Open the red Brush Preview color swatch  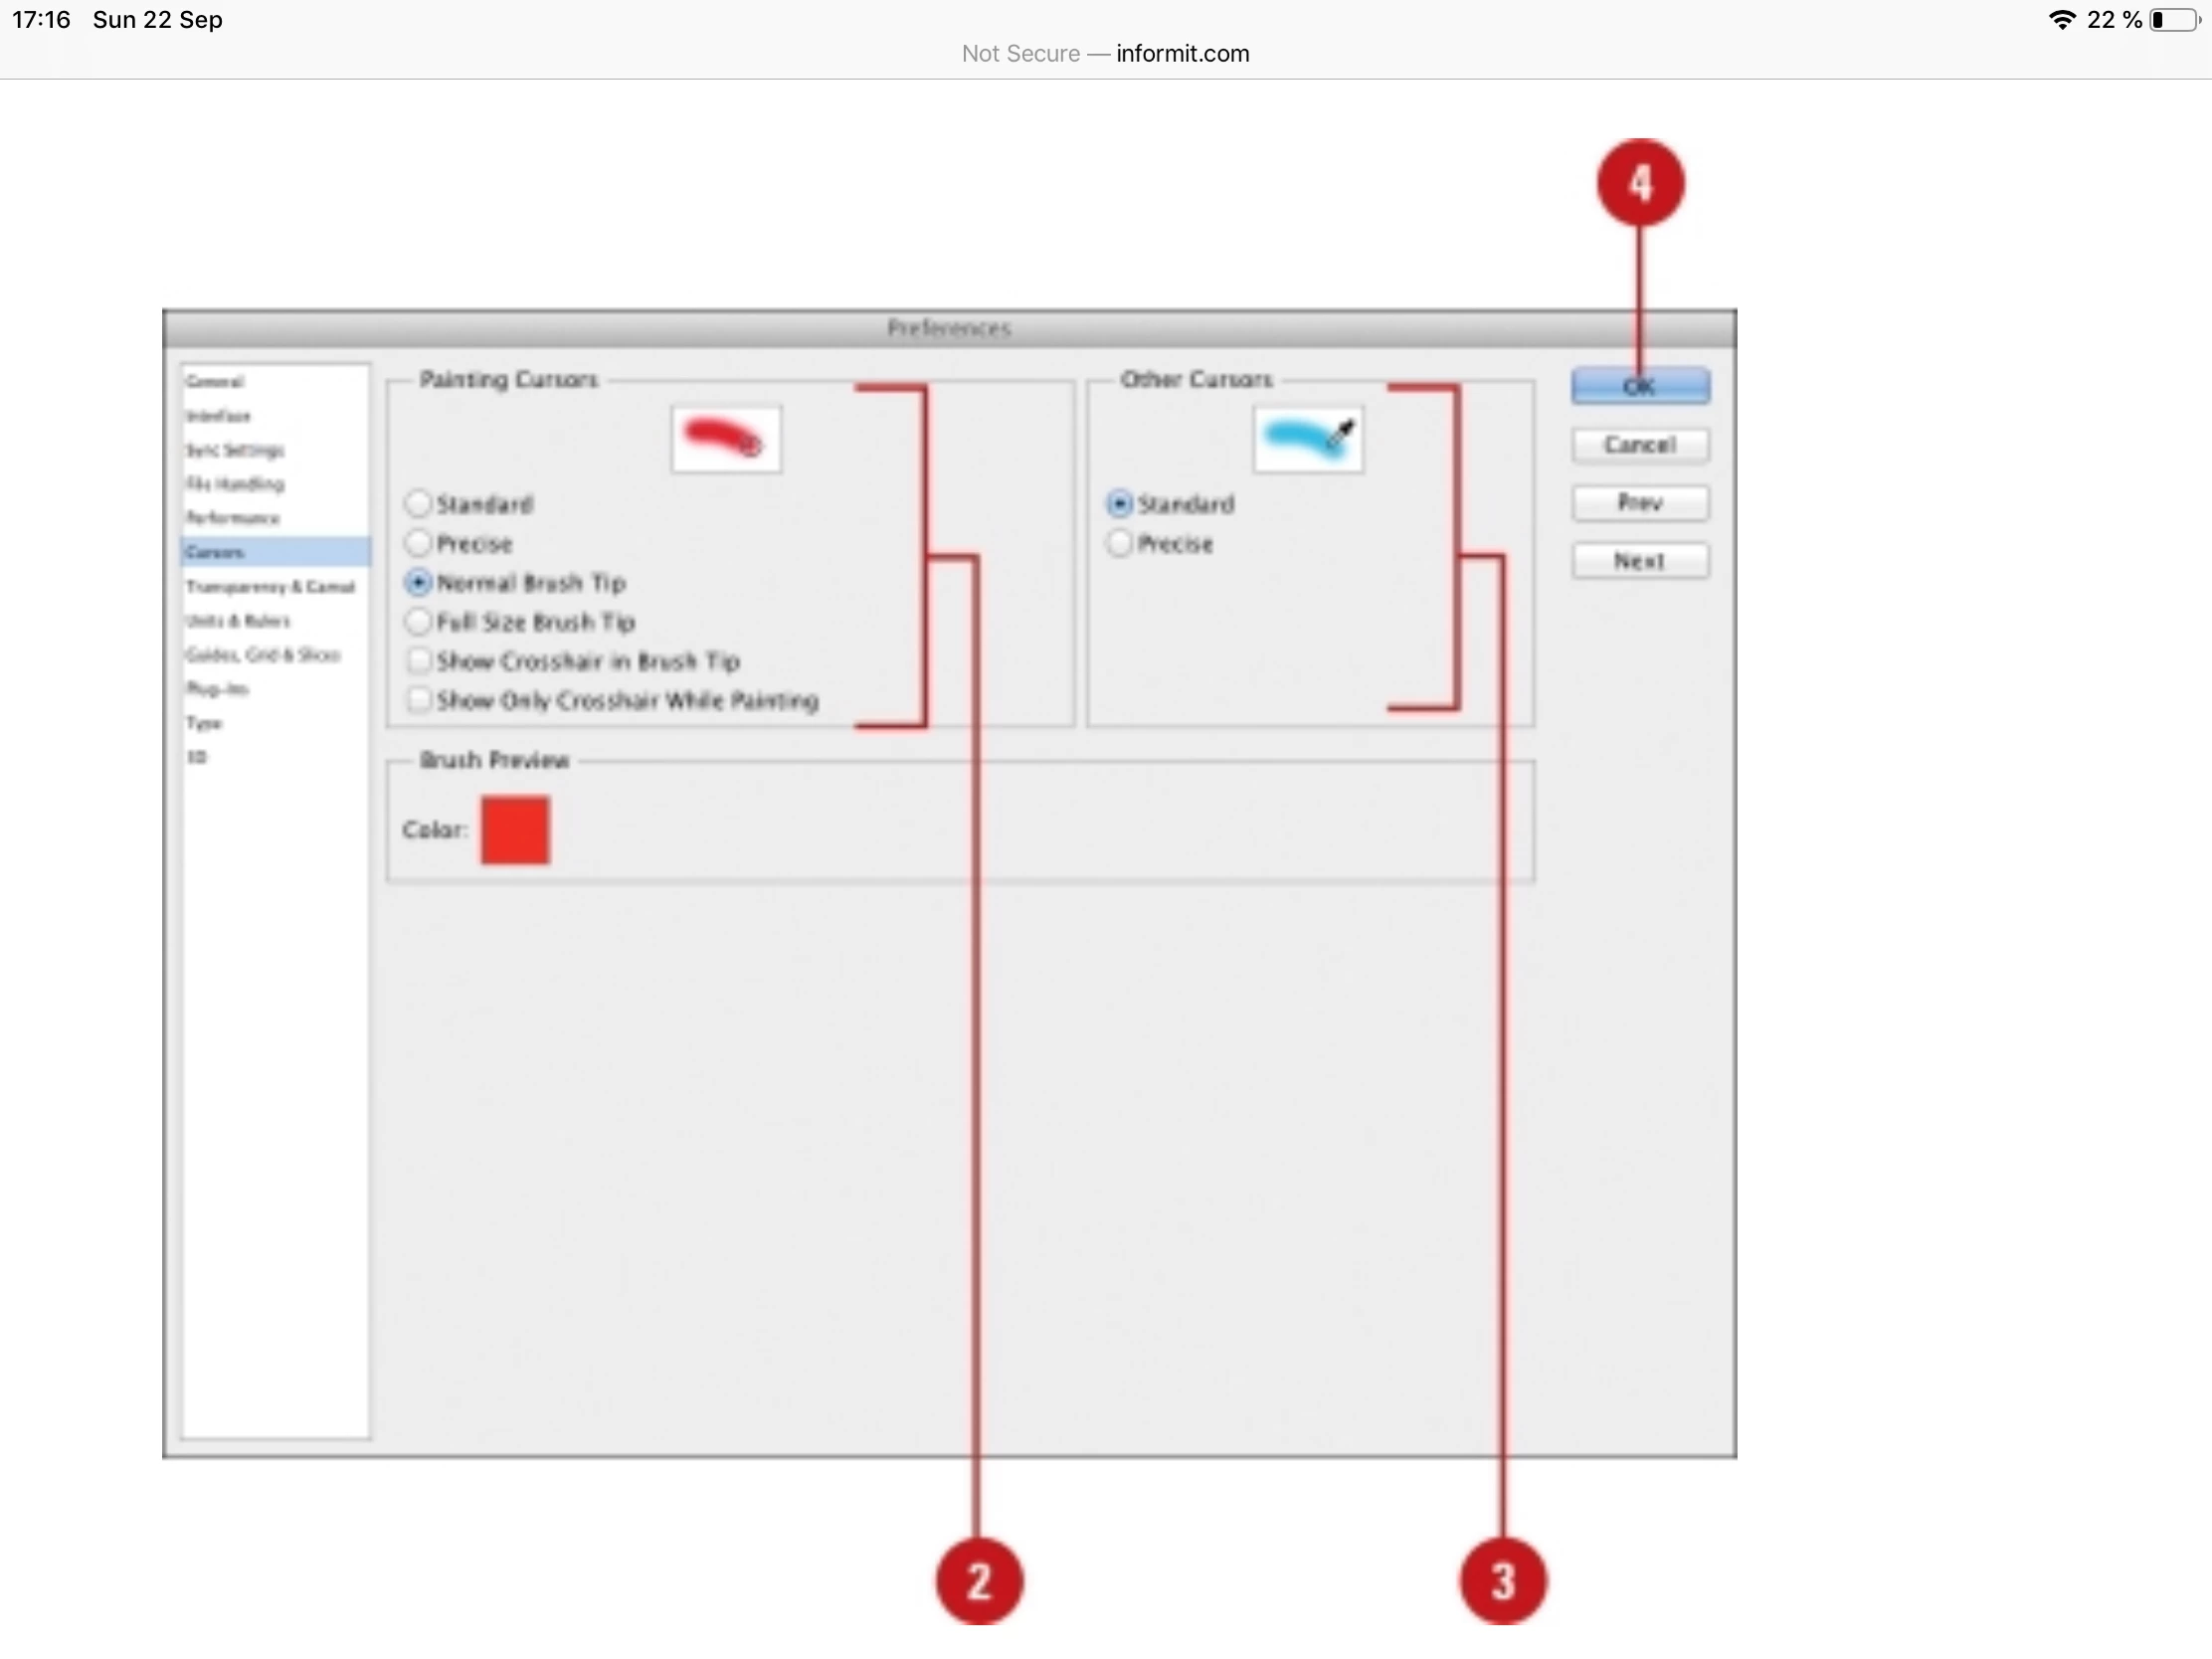(x=515, y=829)
